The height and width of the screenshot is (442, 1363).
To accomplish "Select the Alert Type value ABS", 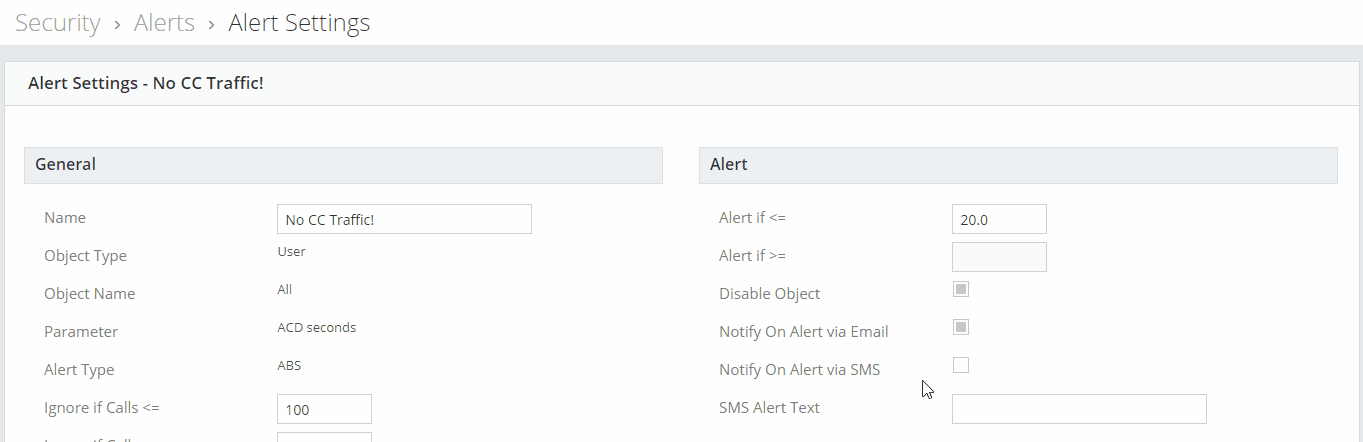I will 289,366.
